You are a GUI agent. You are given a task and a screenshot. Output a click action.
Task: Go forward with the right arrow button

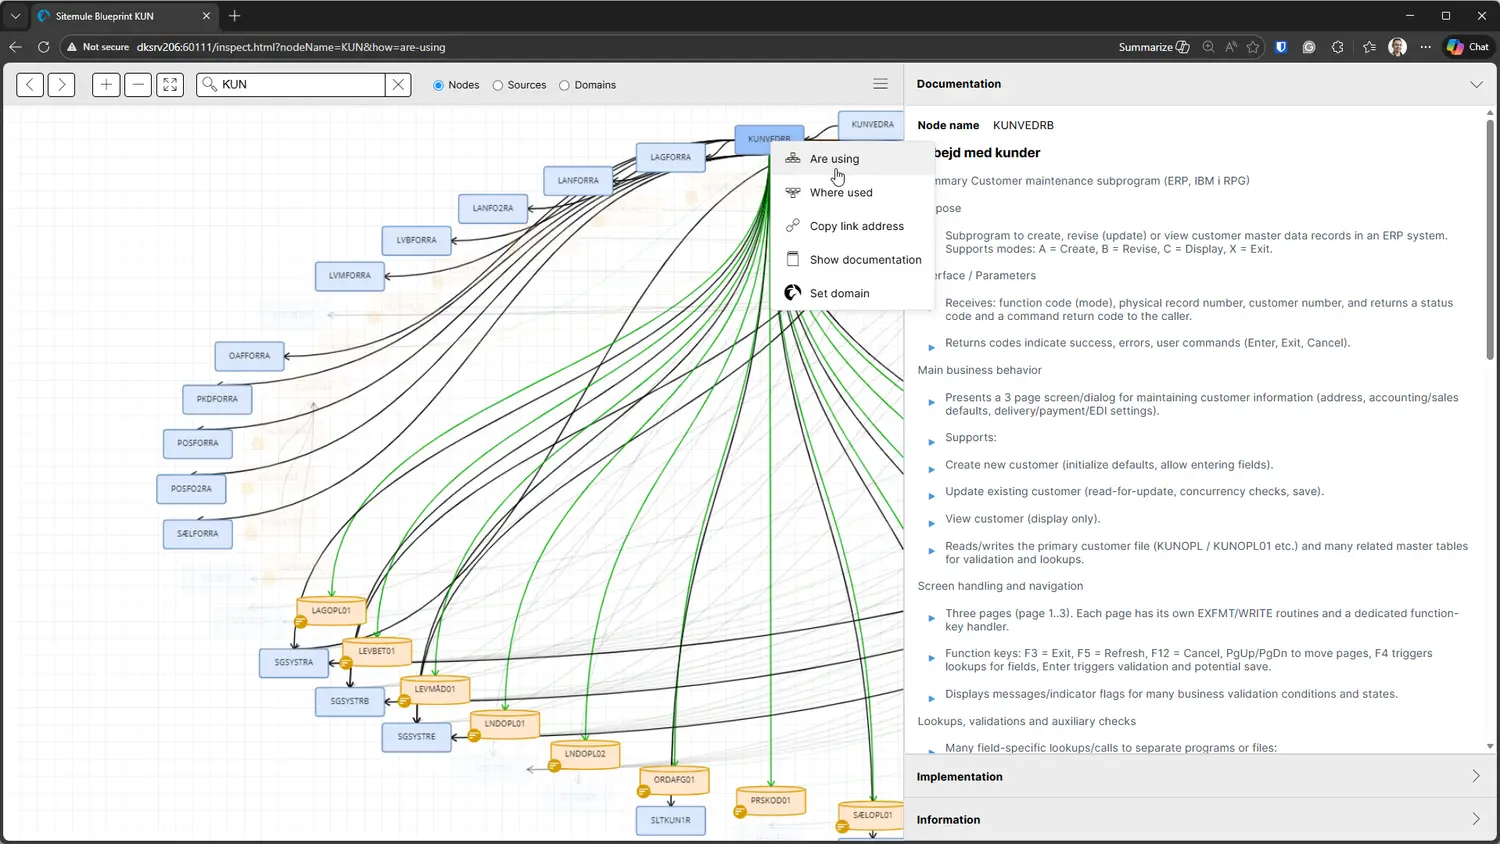[62, 85]
